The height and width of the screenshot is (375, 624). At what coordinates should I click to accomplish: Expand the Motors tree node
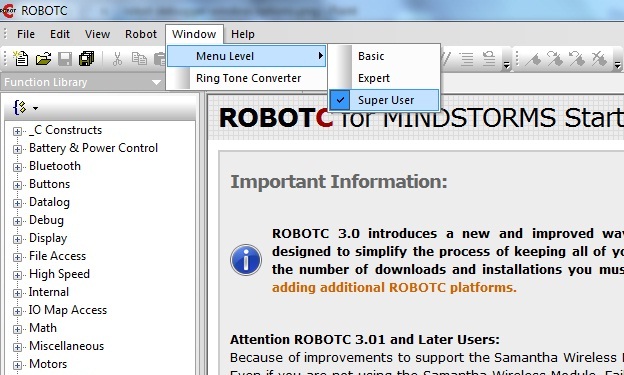point(17,365)
